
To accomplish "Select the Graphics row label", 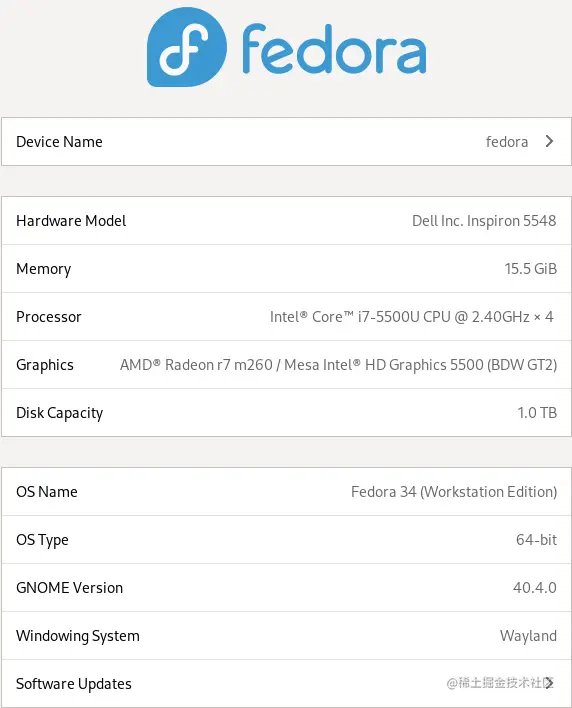I will 45,365.
